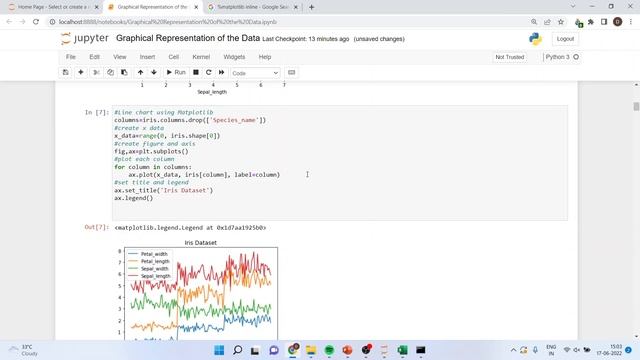
Task: Open the clock showing 15:03
Action: point(610,350)
